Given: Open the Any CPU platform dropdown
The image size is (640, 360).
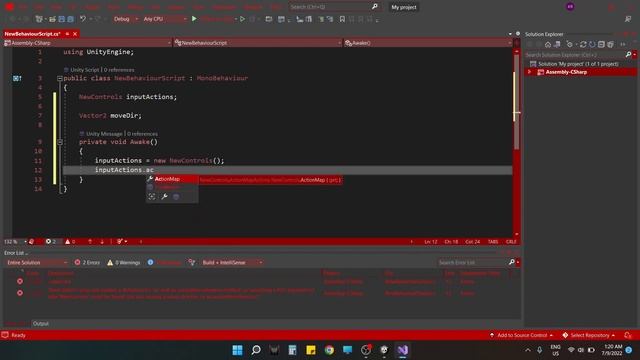Looking at the screenshot, I should click(165, 19).
